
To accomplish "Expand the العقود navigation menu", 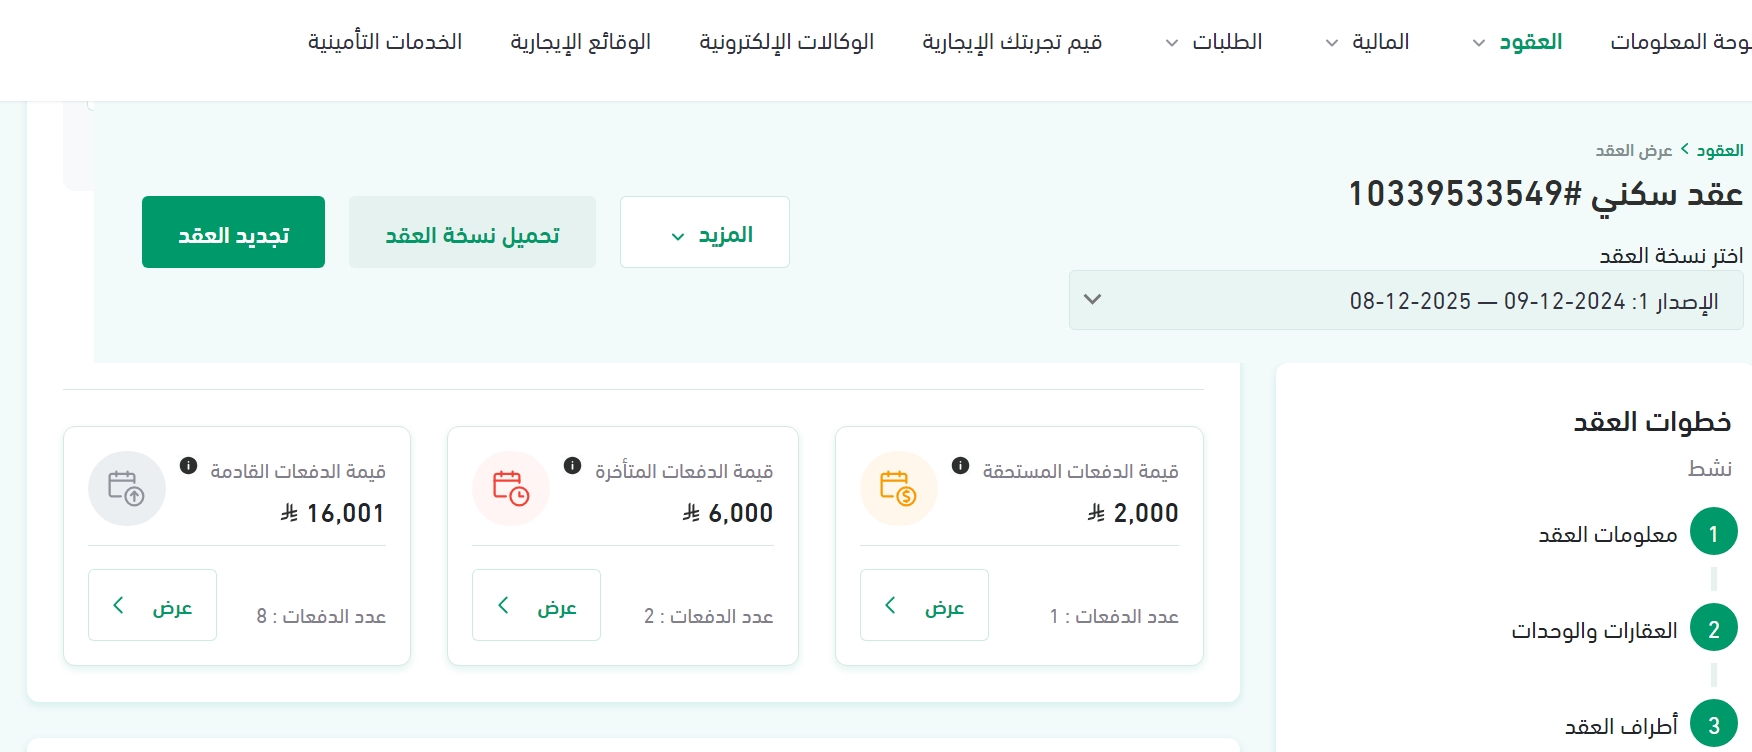I will [1518, 42].
